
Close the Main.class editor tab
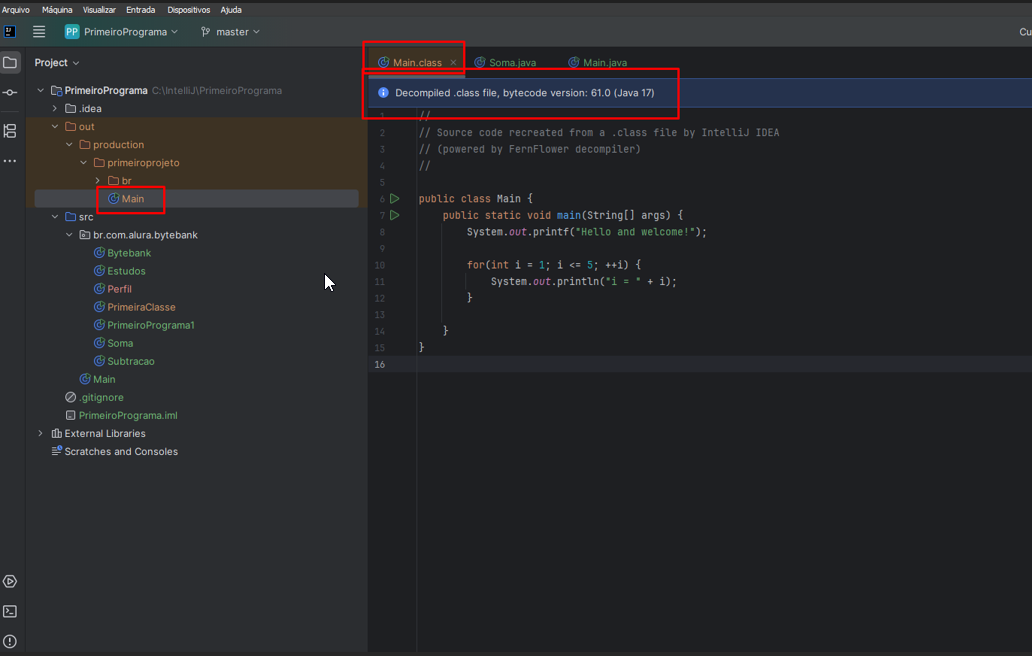click(x=453, y=63)
